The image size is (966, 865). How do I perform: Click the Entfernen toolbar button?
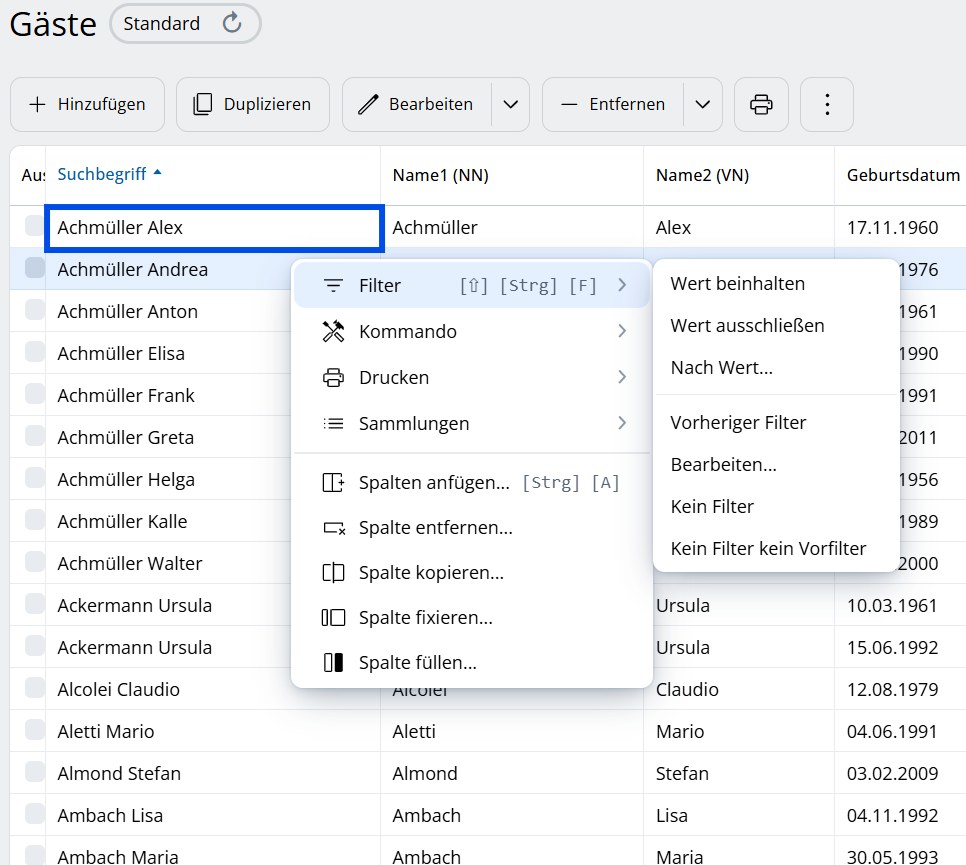pos(613,105)
